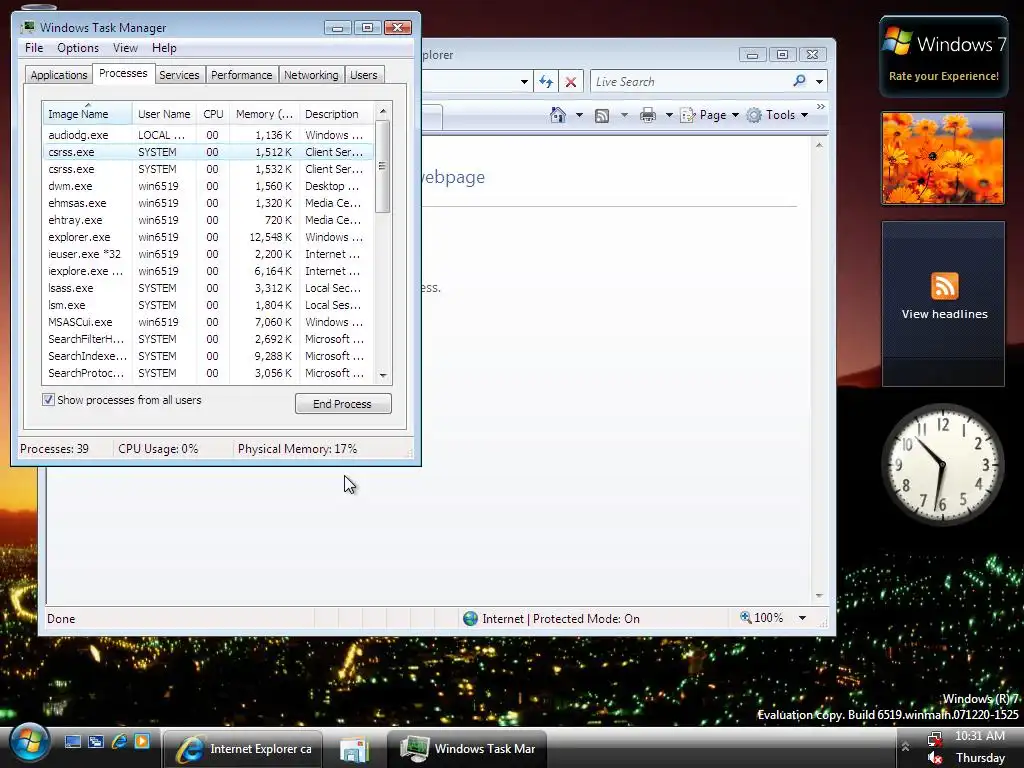The image size is (1024, 768).
Task: Sort by the Memory column header
Action: pyautogui.click(x=264, y=114)
